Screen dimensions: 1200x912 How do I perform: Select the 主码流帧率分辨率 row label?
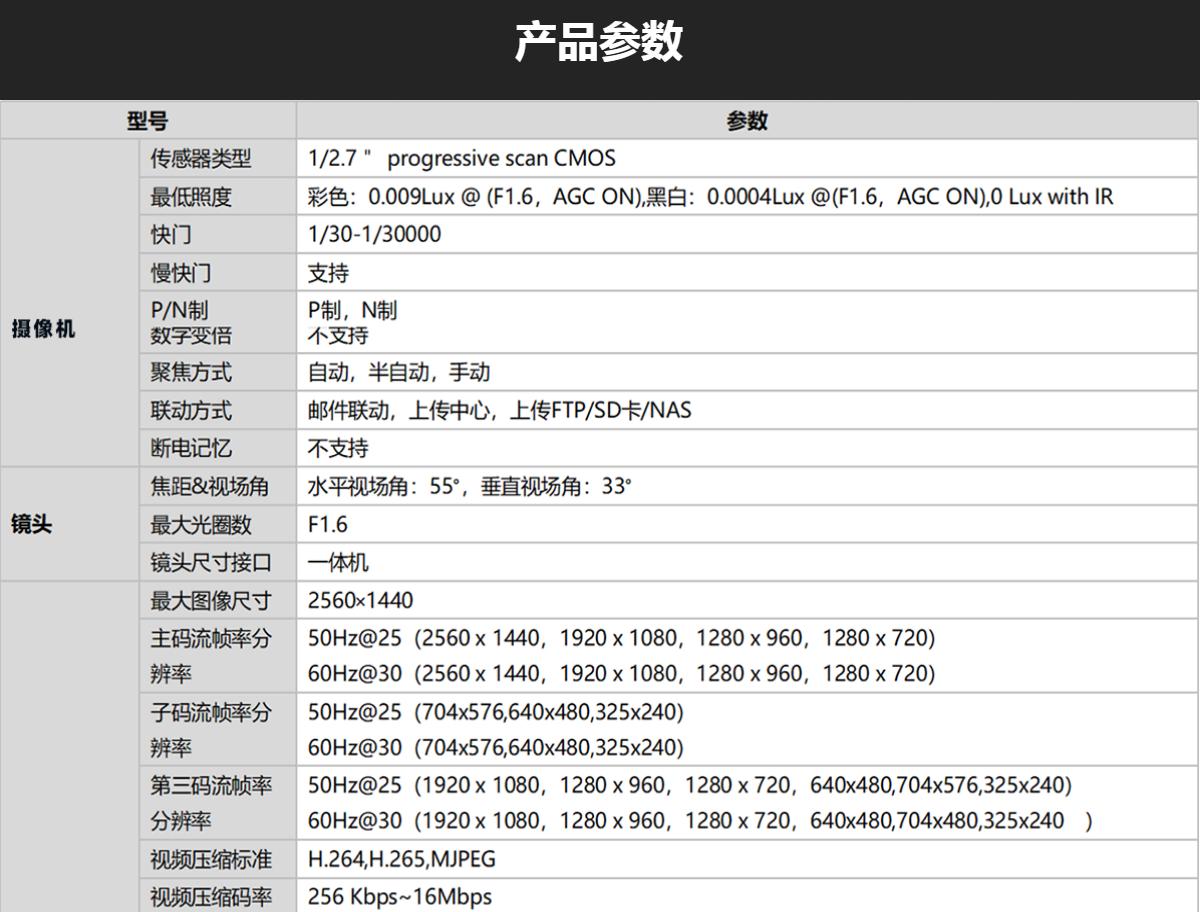[x=211, y=655]
